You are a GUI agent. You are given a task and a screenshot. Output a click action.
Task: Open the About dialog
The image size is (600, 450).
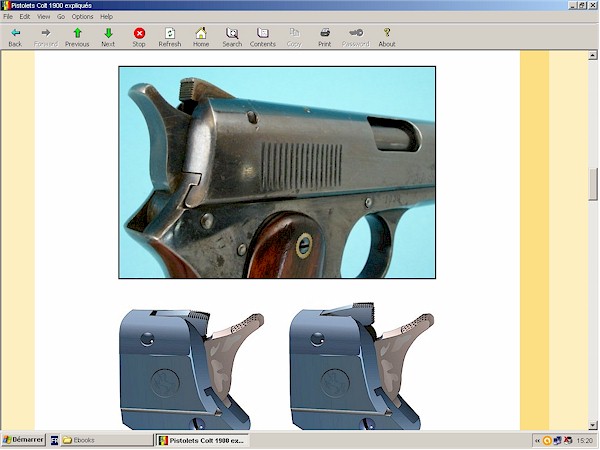coord(387,38)
